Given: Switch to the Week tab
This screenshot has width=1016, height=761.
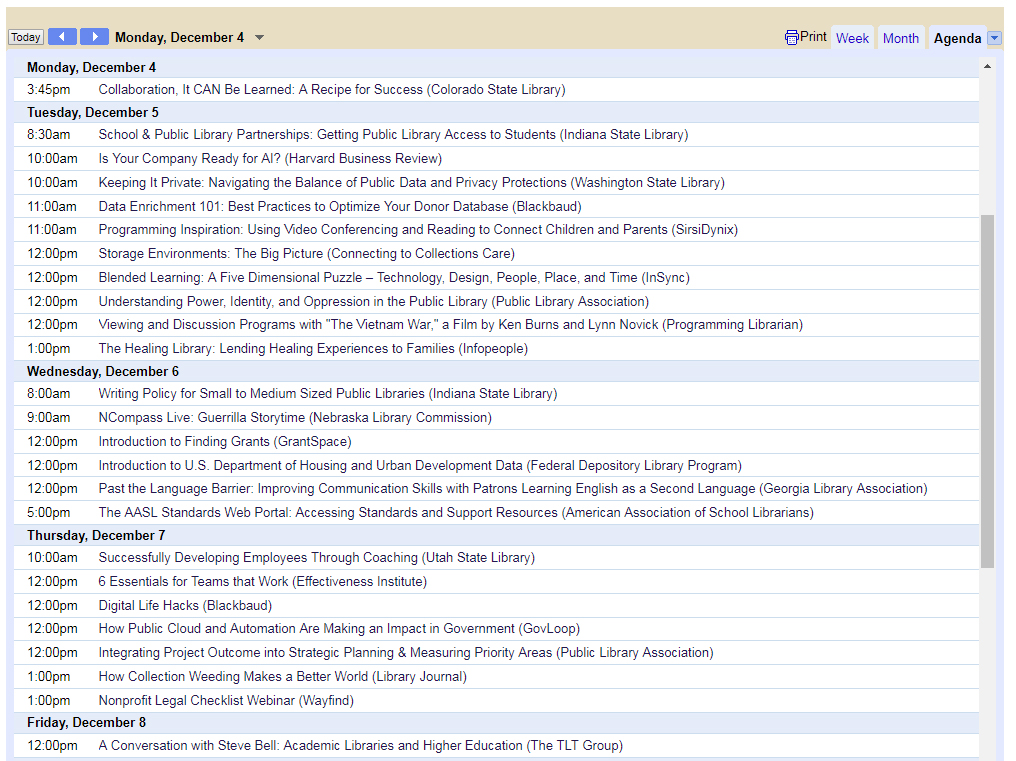Looking at the screenshot, I should click(x=852, y=38).
